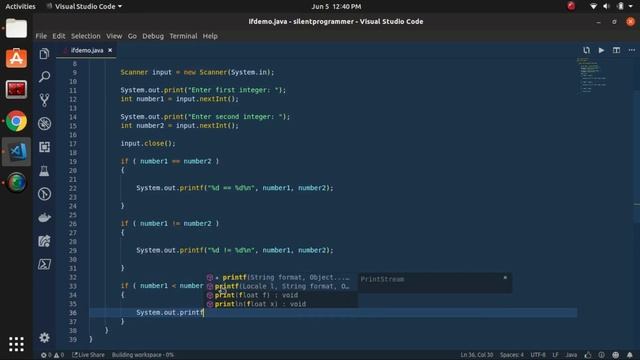Click the Open Changes compare icon

[587, 50]
